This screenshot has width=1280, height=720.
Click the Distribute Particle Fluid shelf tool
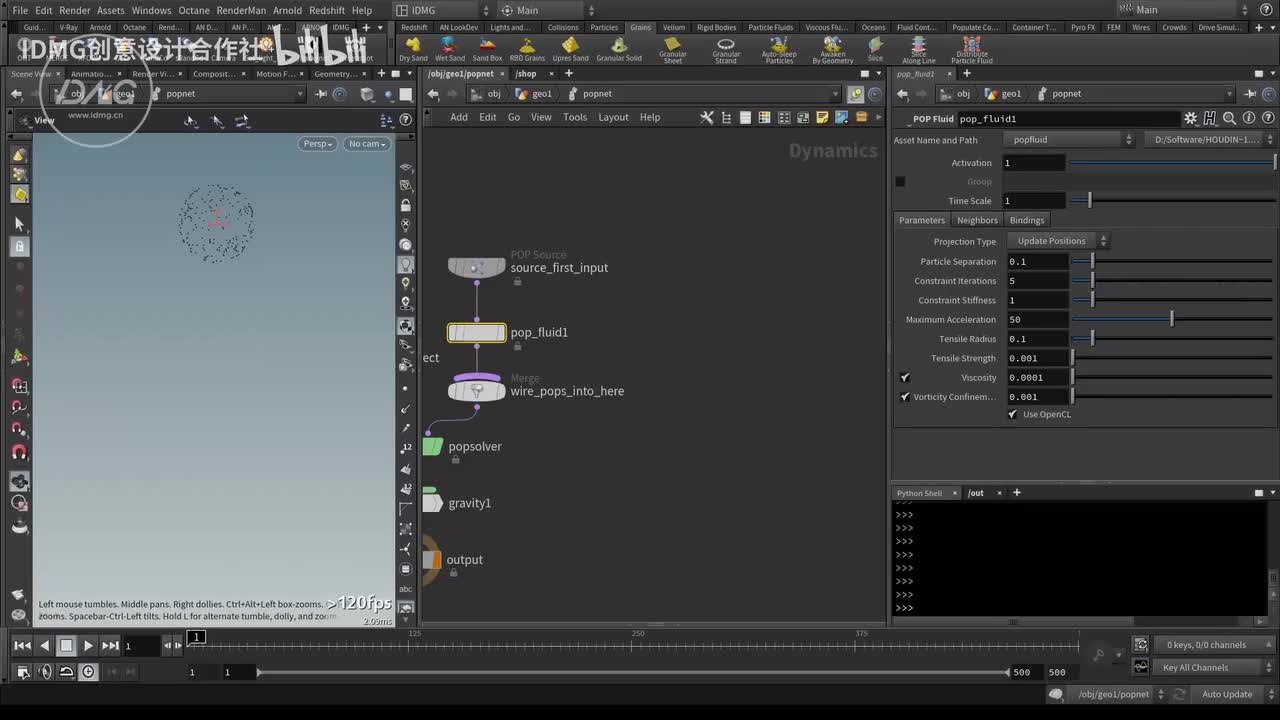point(971,49)
